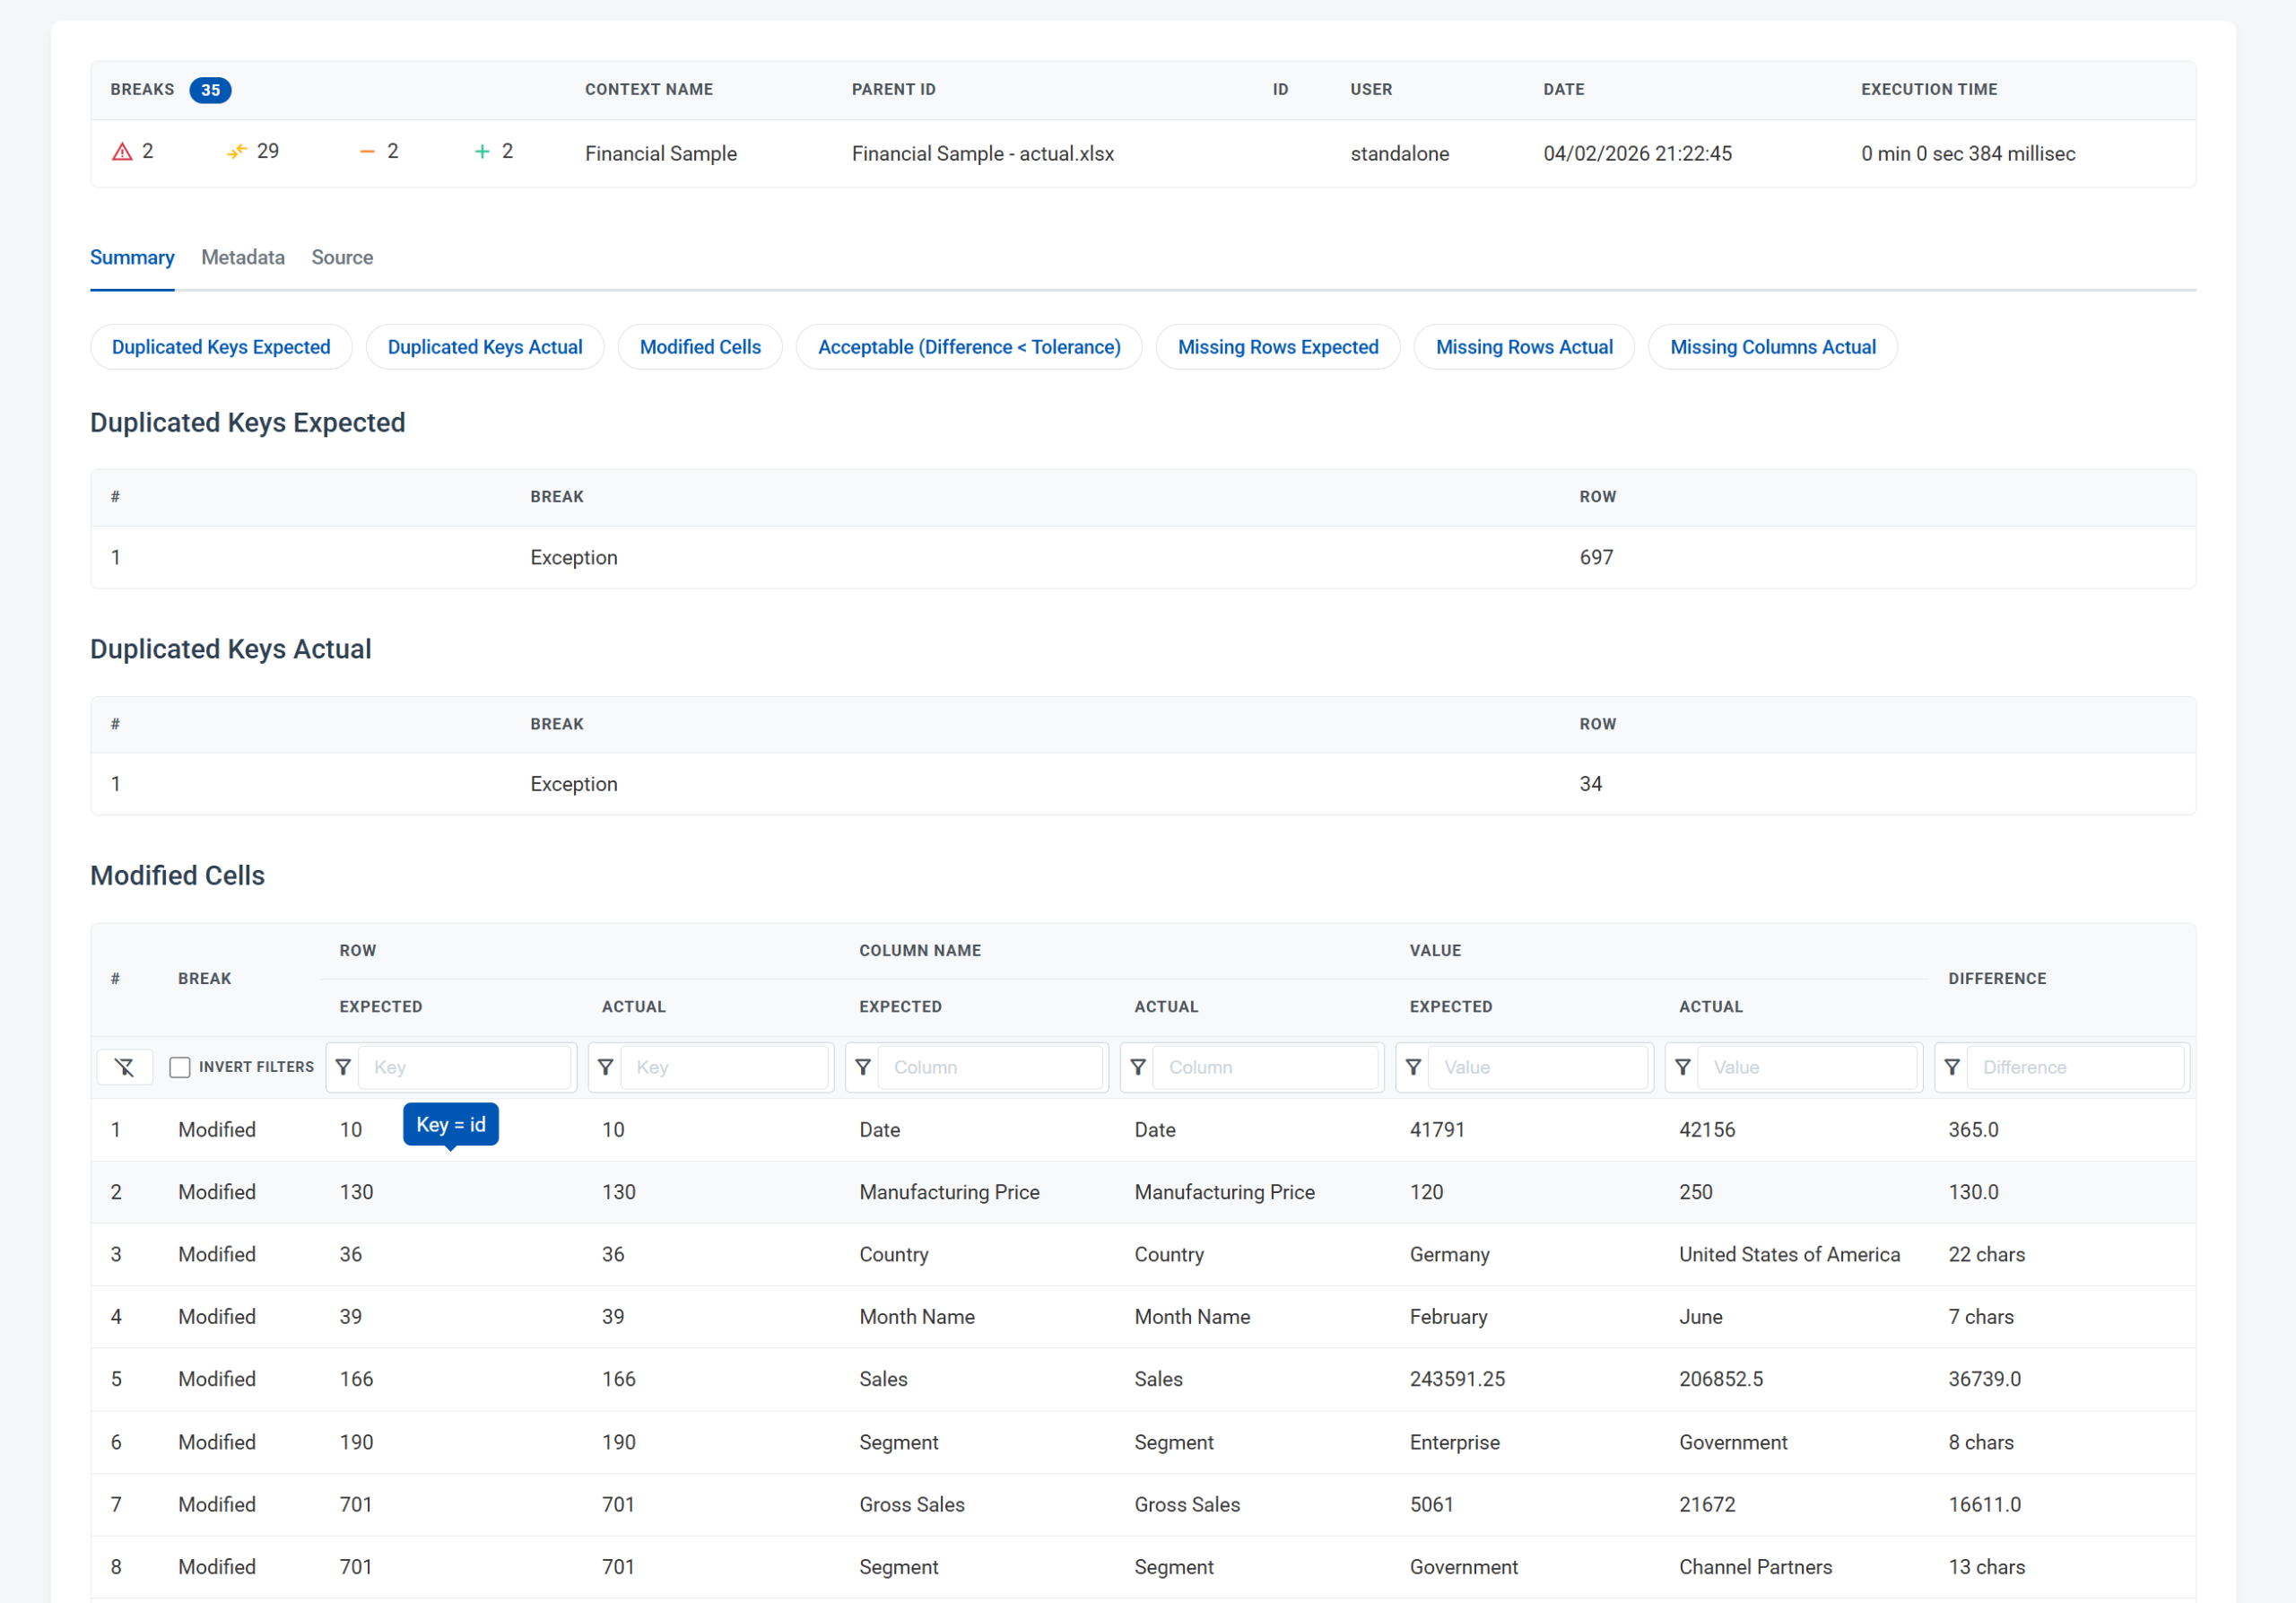
Task: Click the green plus added rows icon
Action: click(x=482, y=152)
